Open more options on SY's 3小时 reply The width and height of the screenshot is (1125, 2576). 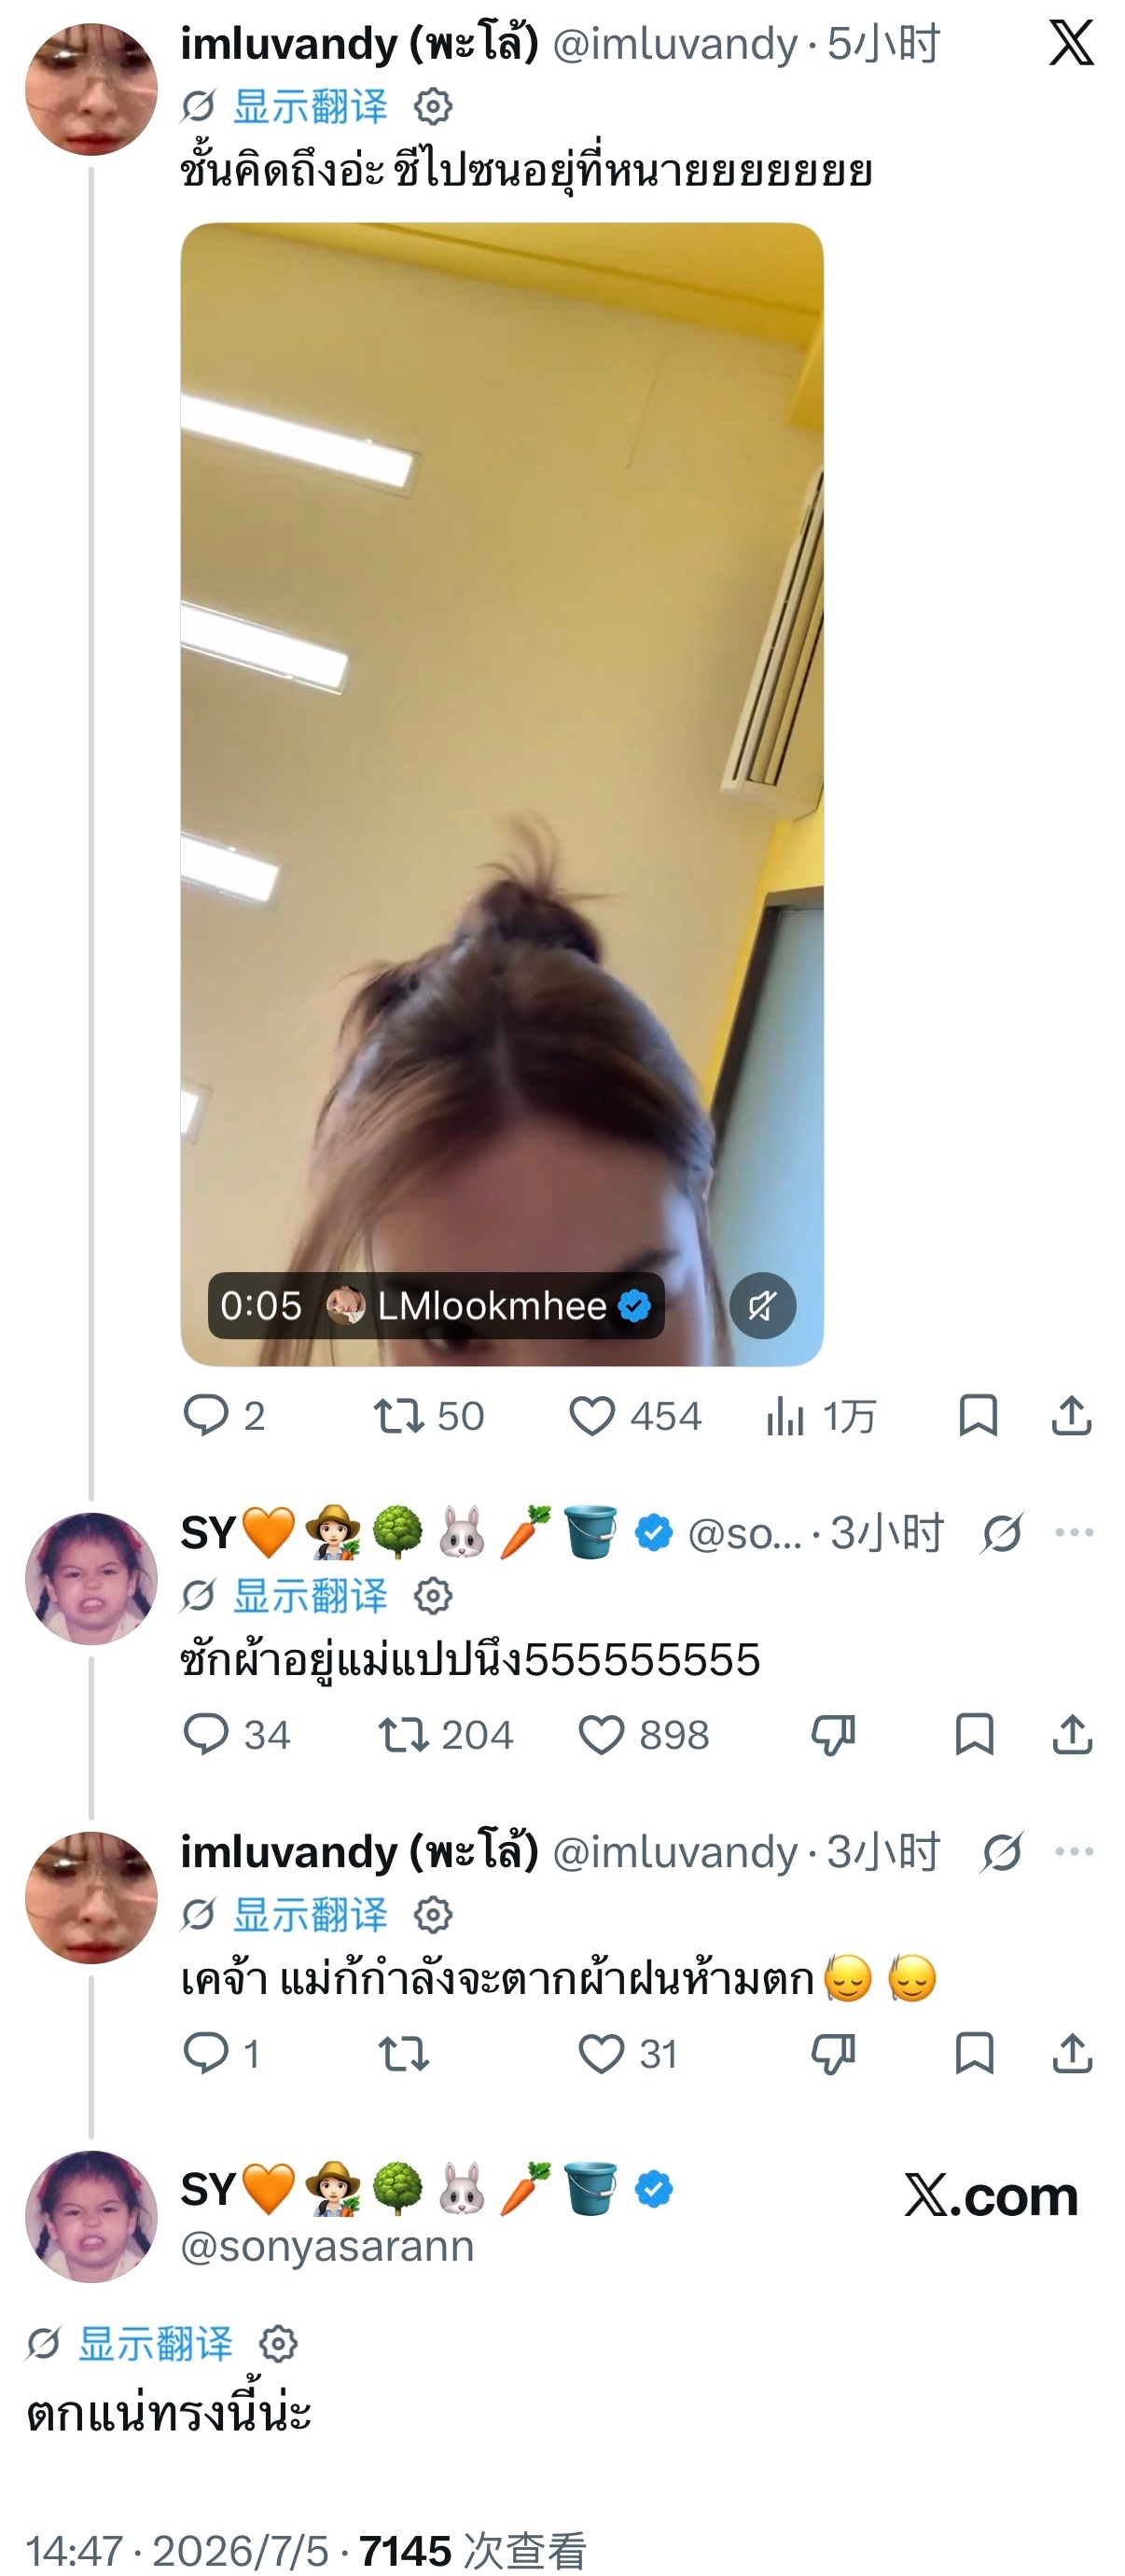(1074, 1532)
